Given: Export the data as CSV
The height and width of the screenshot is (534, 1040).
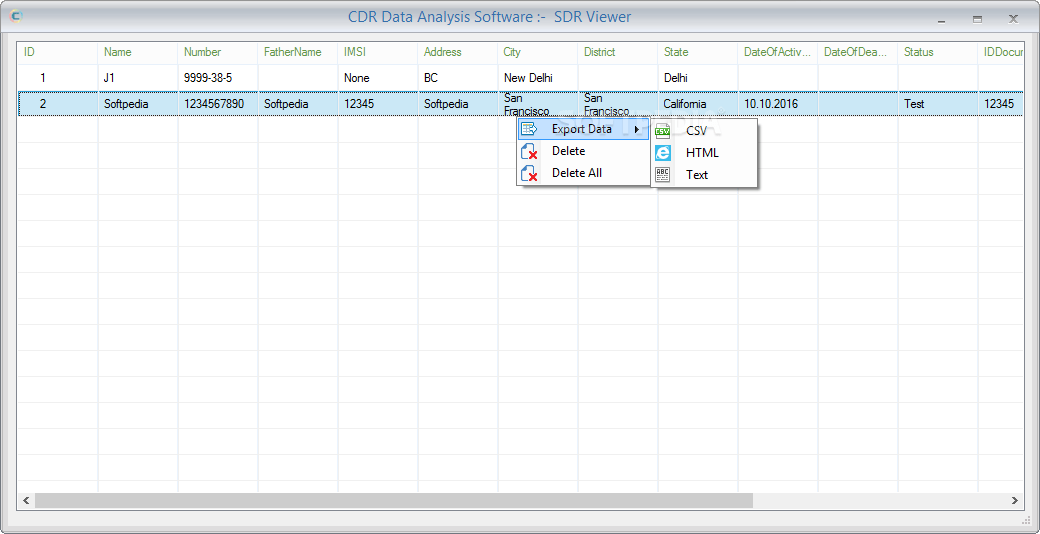Looking at the screenshot, I should point(704,131).
